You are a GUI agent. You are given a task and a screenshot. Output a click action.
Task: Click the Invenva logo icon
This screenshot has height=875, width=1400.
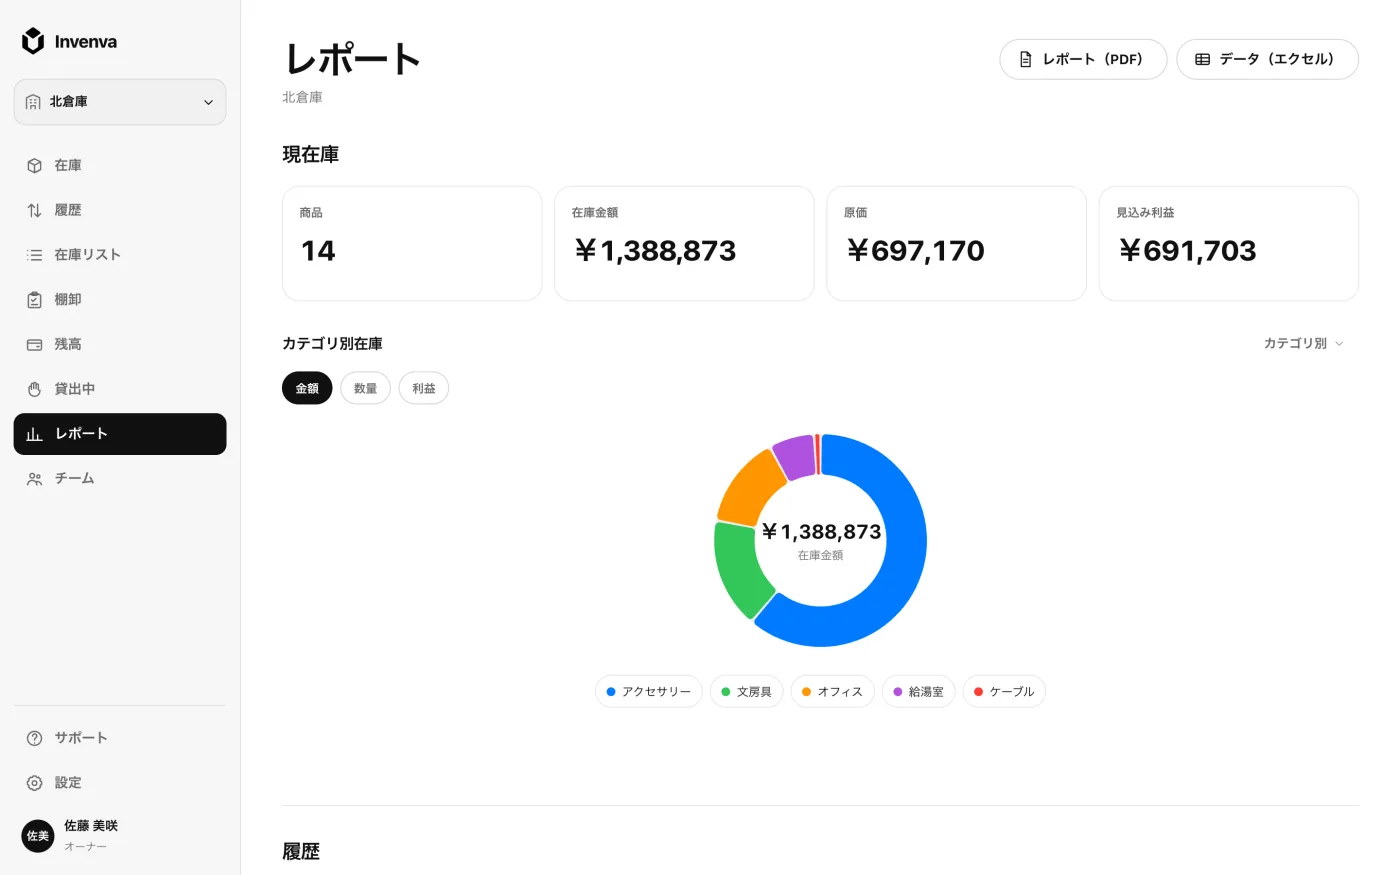point(33,41)
